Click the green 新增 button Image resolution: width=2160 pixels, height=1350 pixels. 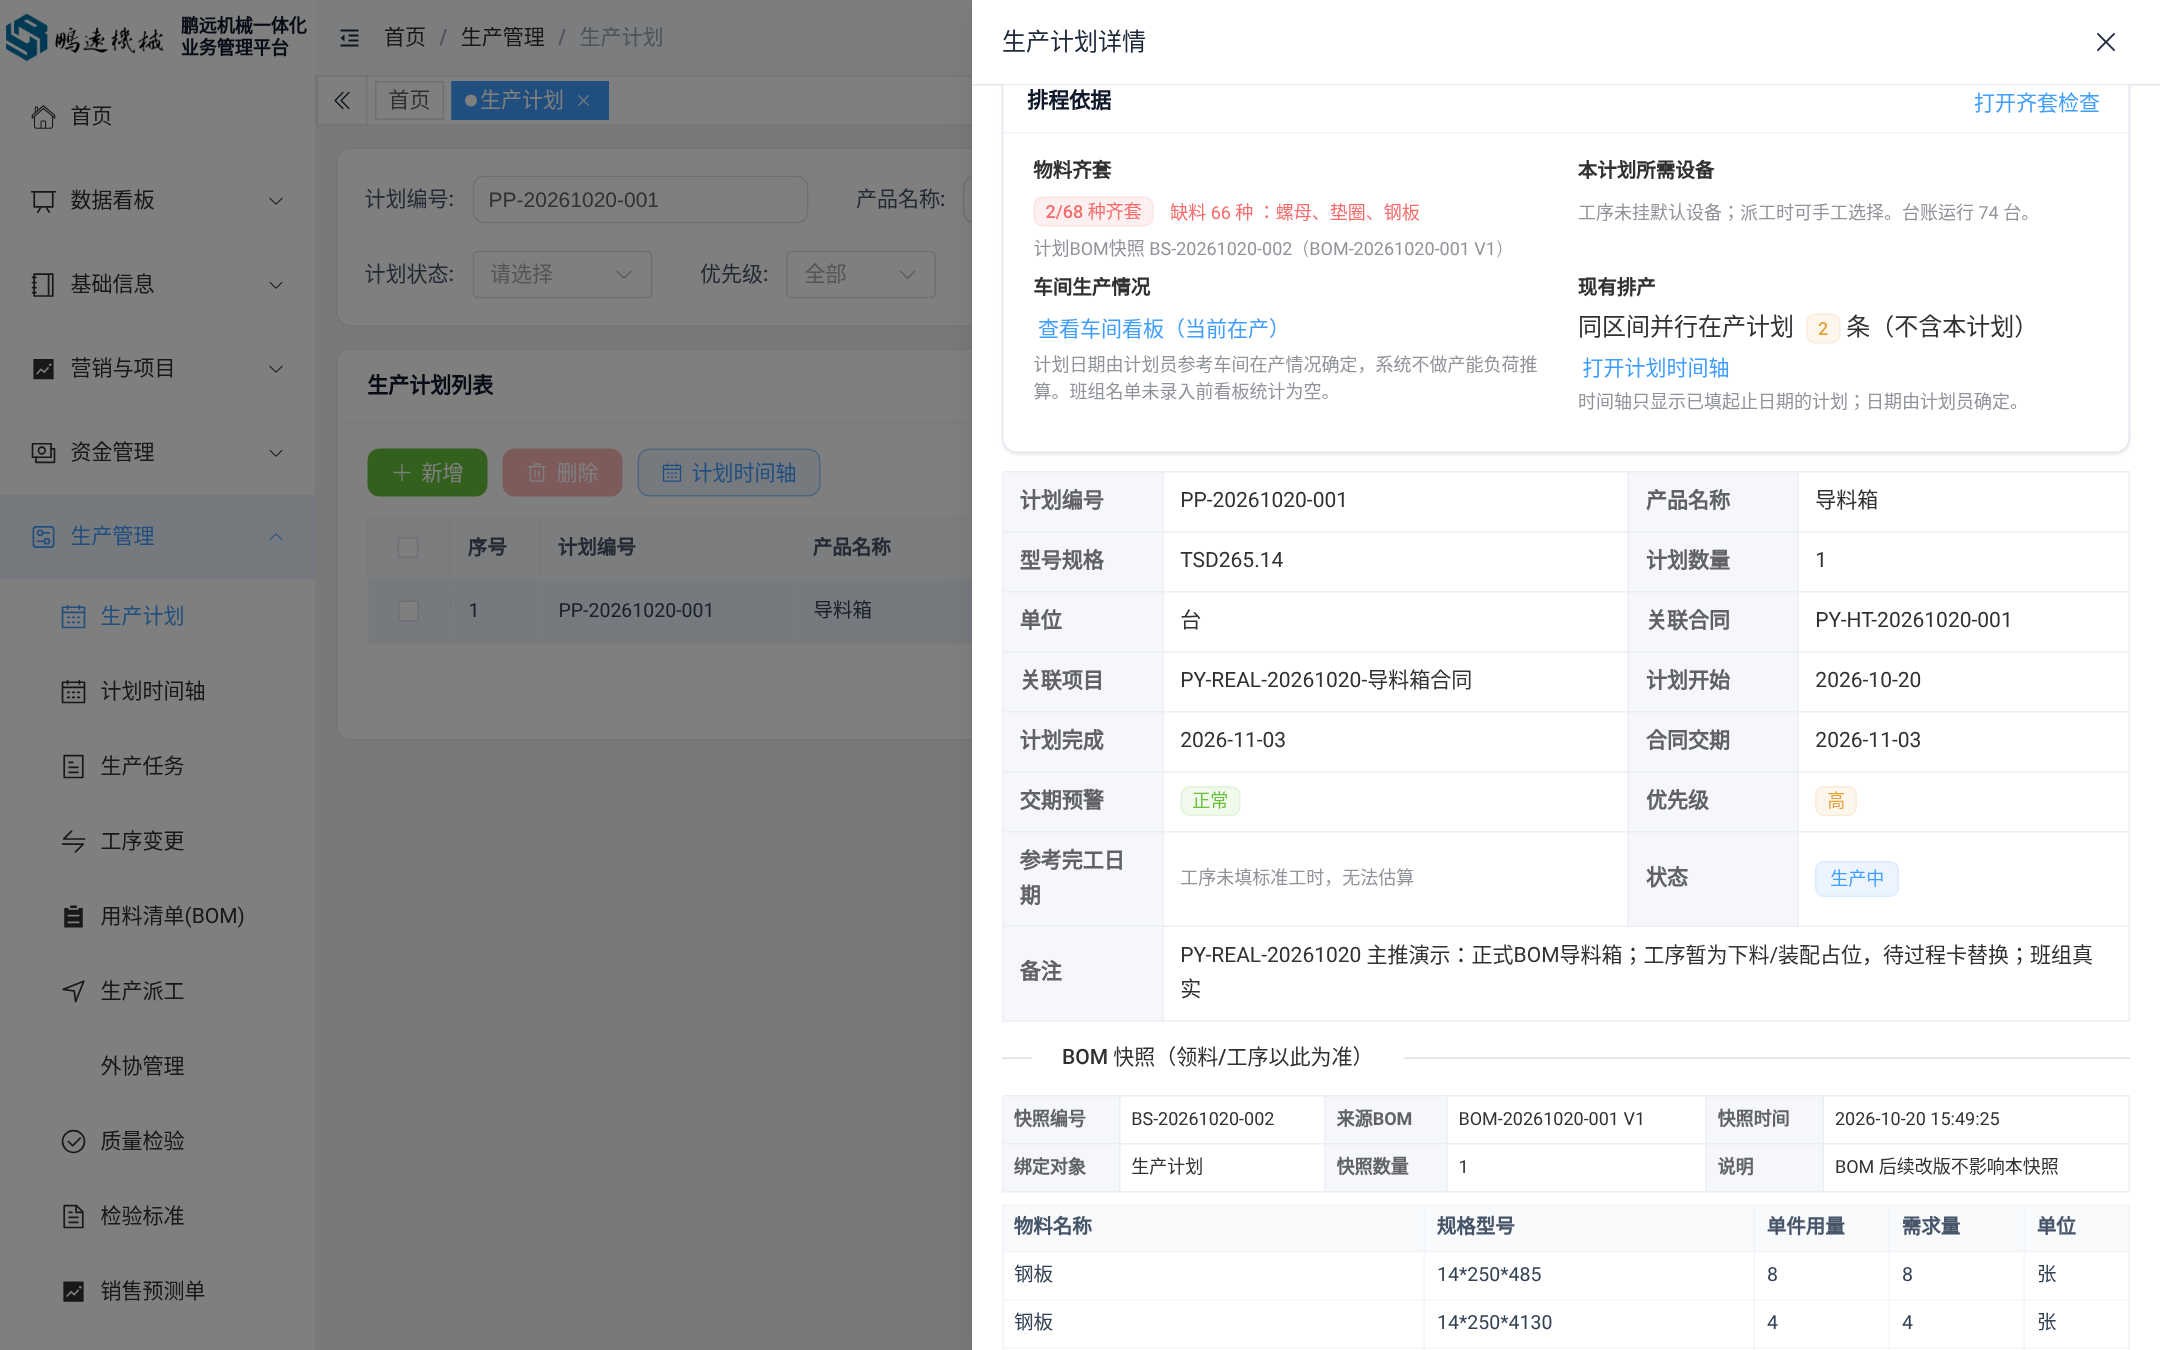tap(427, 473)
